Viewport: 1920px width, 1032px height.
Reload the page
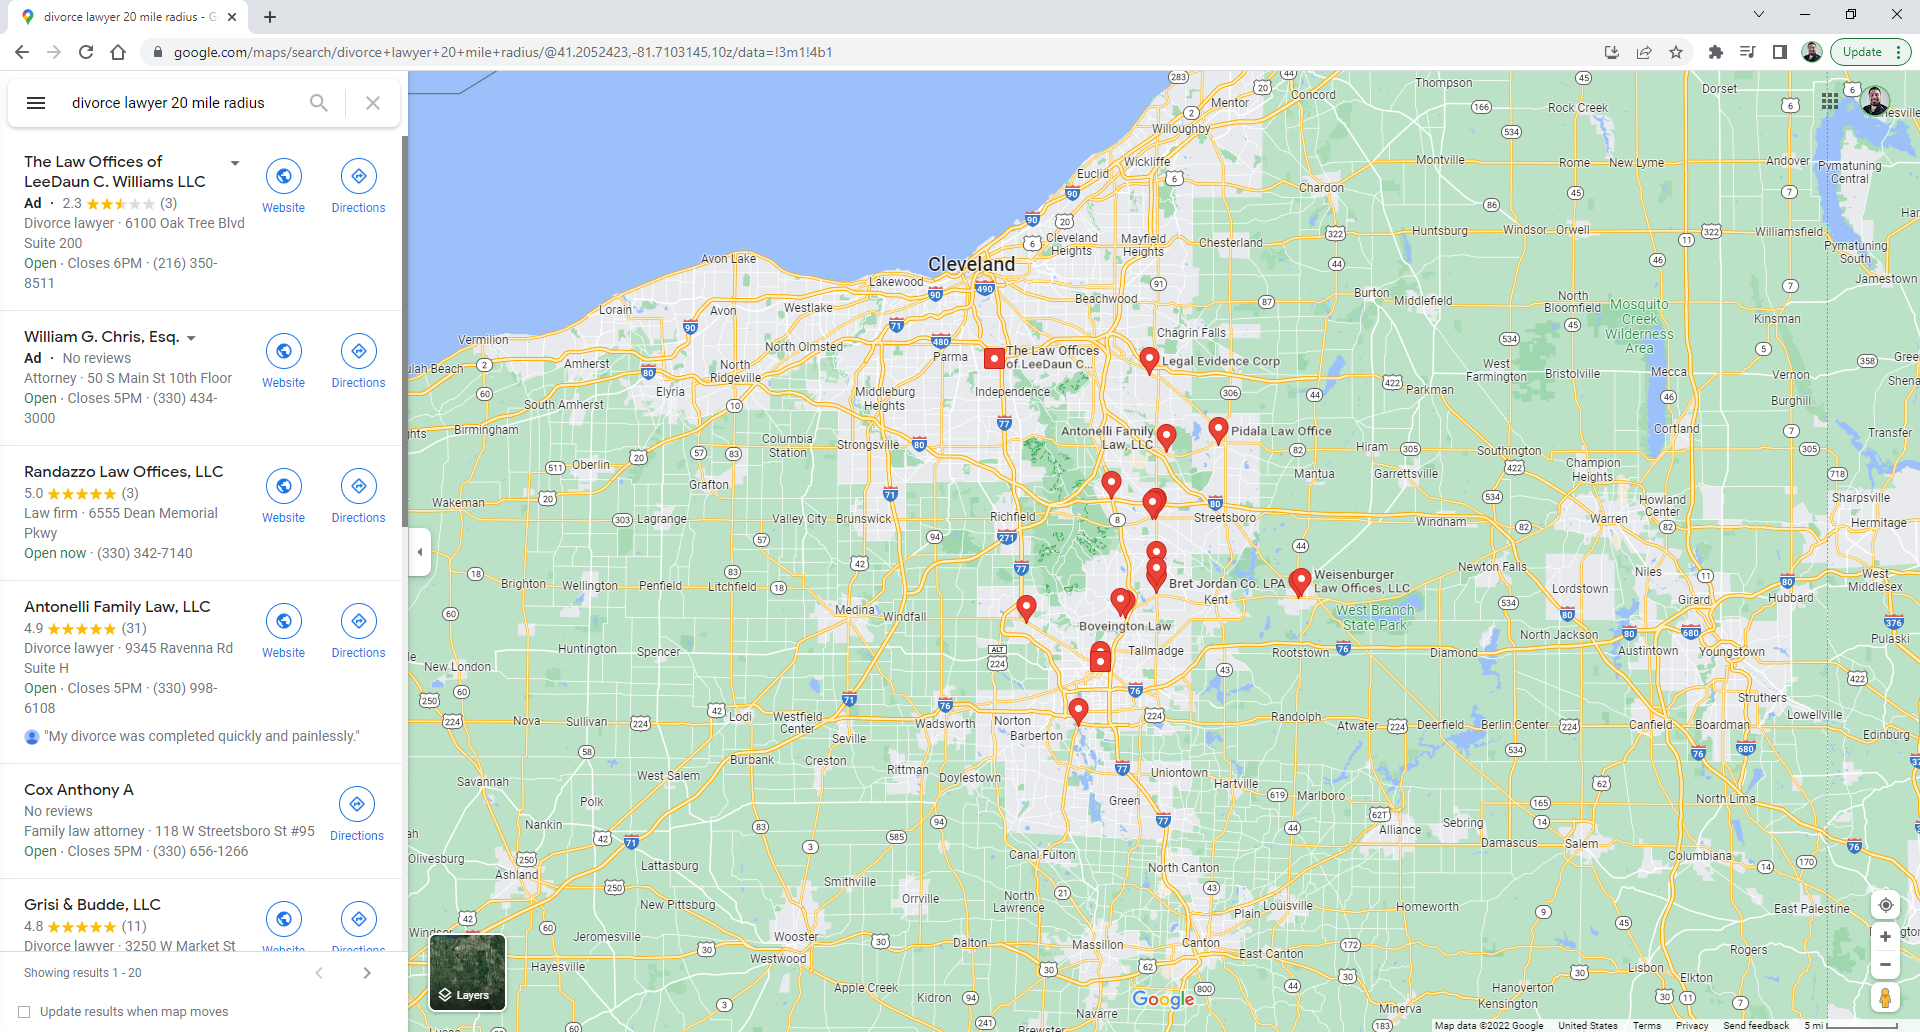[86, 52]
